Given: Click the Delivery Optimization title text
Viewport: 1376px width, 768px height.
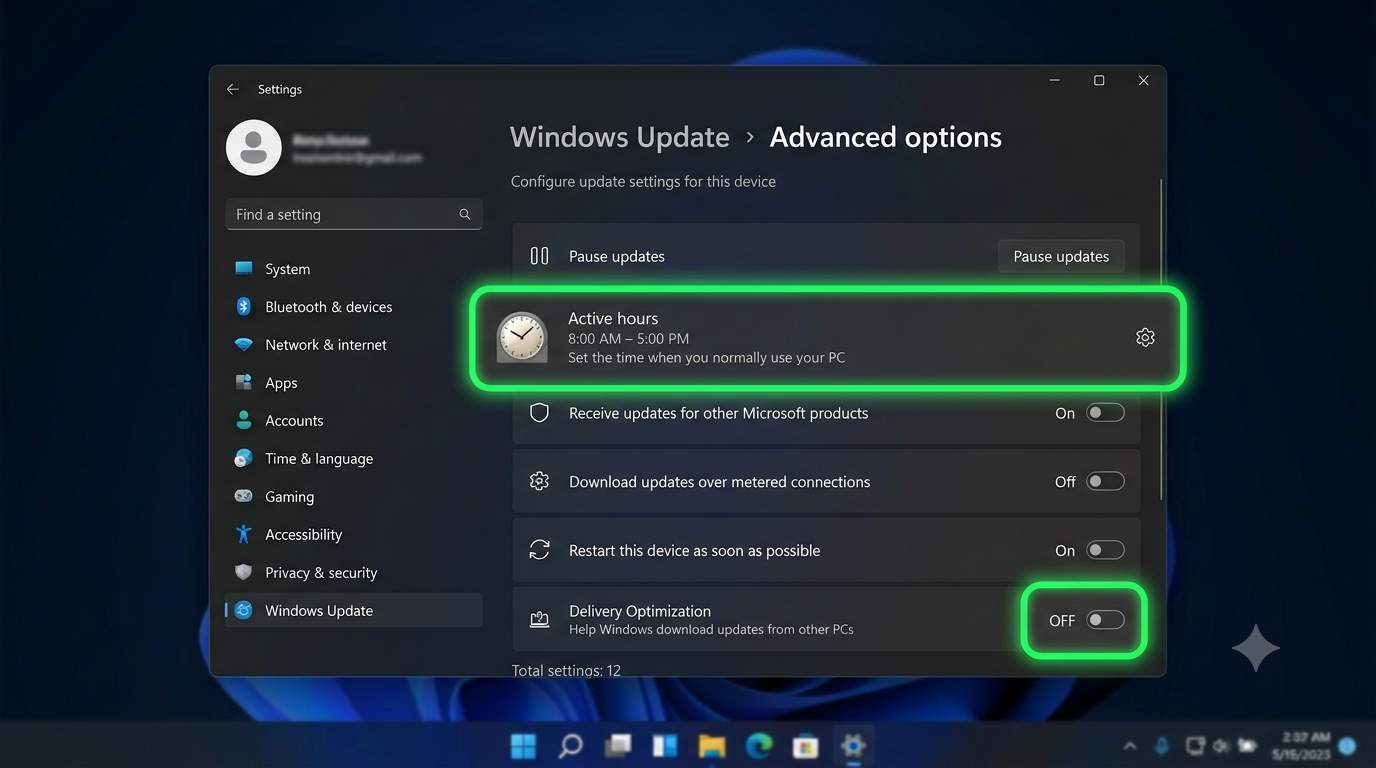Looking at the screenshot, I should [640, 611].
